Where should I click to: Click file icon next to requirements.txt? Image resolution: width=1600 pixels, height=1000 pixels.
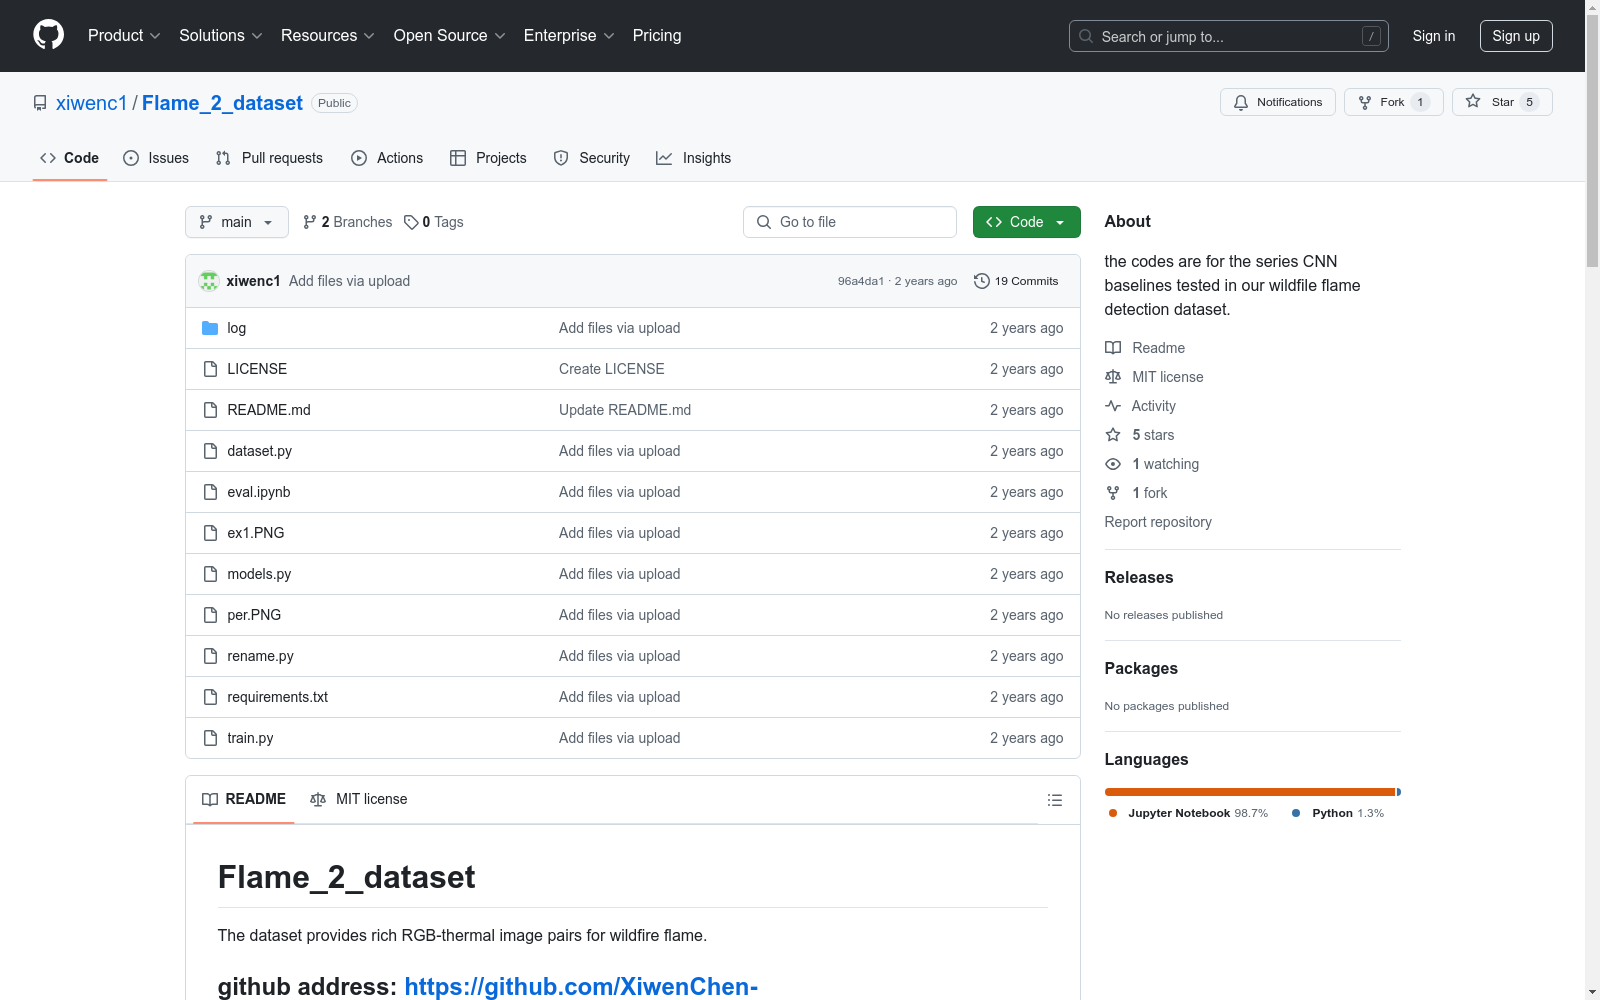click(x=210, y=697)
